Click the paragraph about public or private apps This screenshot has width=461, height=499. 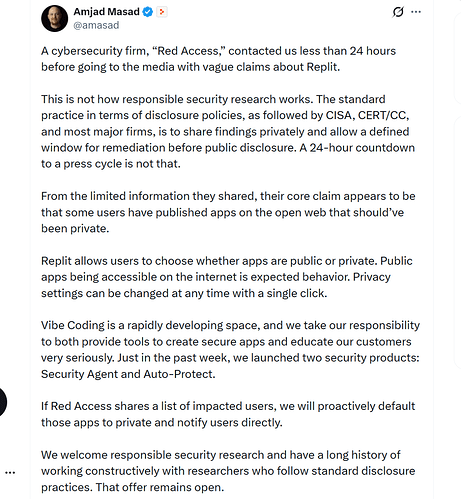point(227,277)
